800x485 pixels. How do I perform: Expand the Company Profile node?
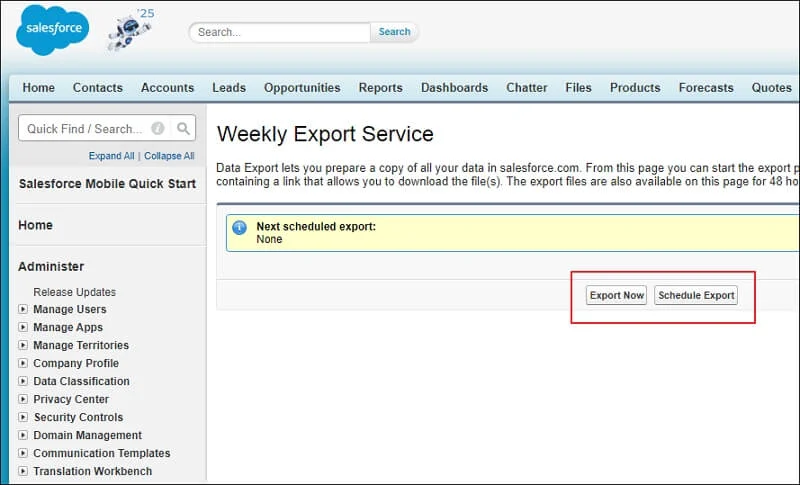click(23, 363)
